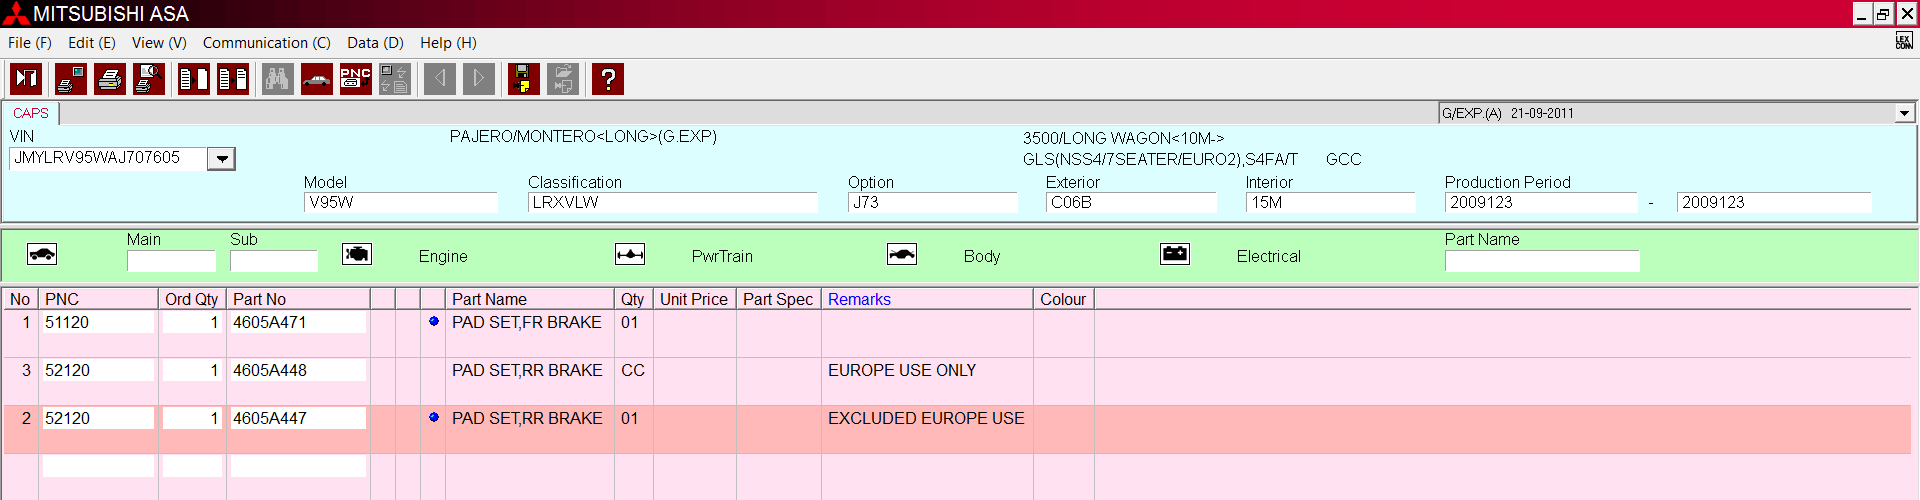Viewport: 1920px width, 500px height.
Task: Expand the VIN dropdown arrow
Action: pyautogui.click(x=222, y=159)
